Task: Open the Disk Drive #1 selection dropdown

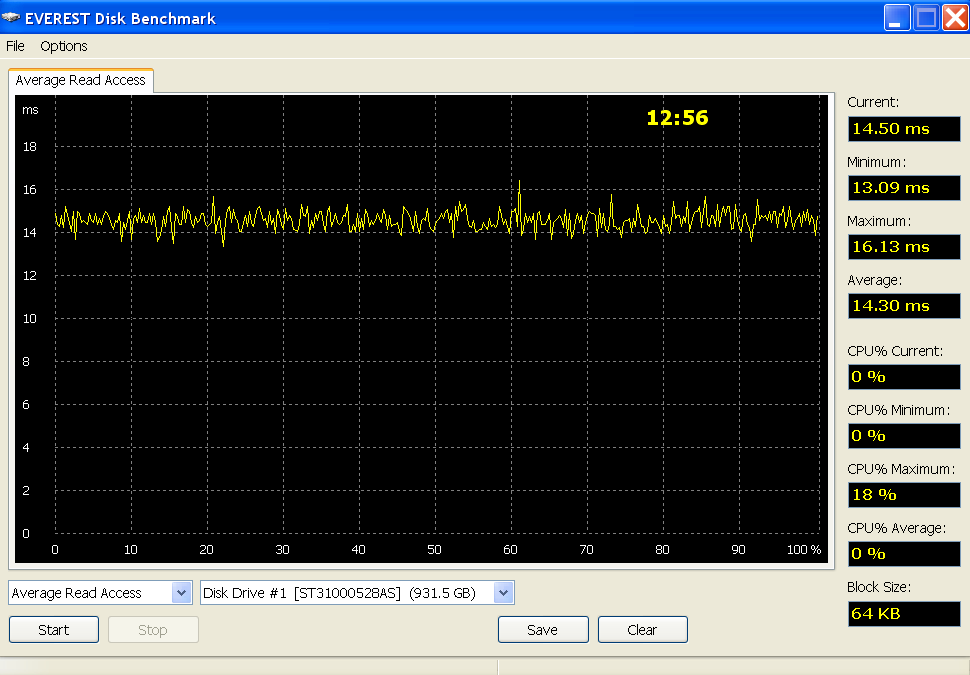Action: pos(504,593)
